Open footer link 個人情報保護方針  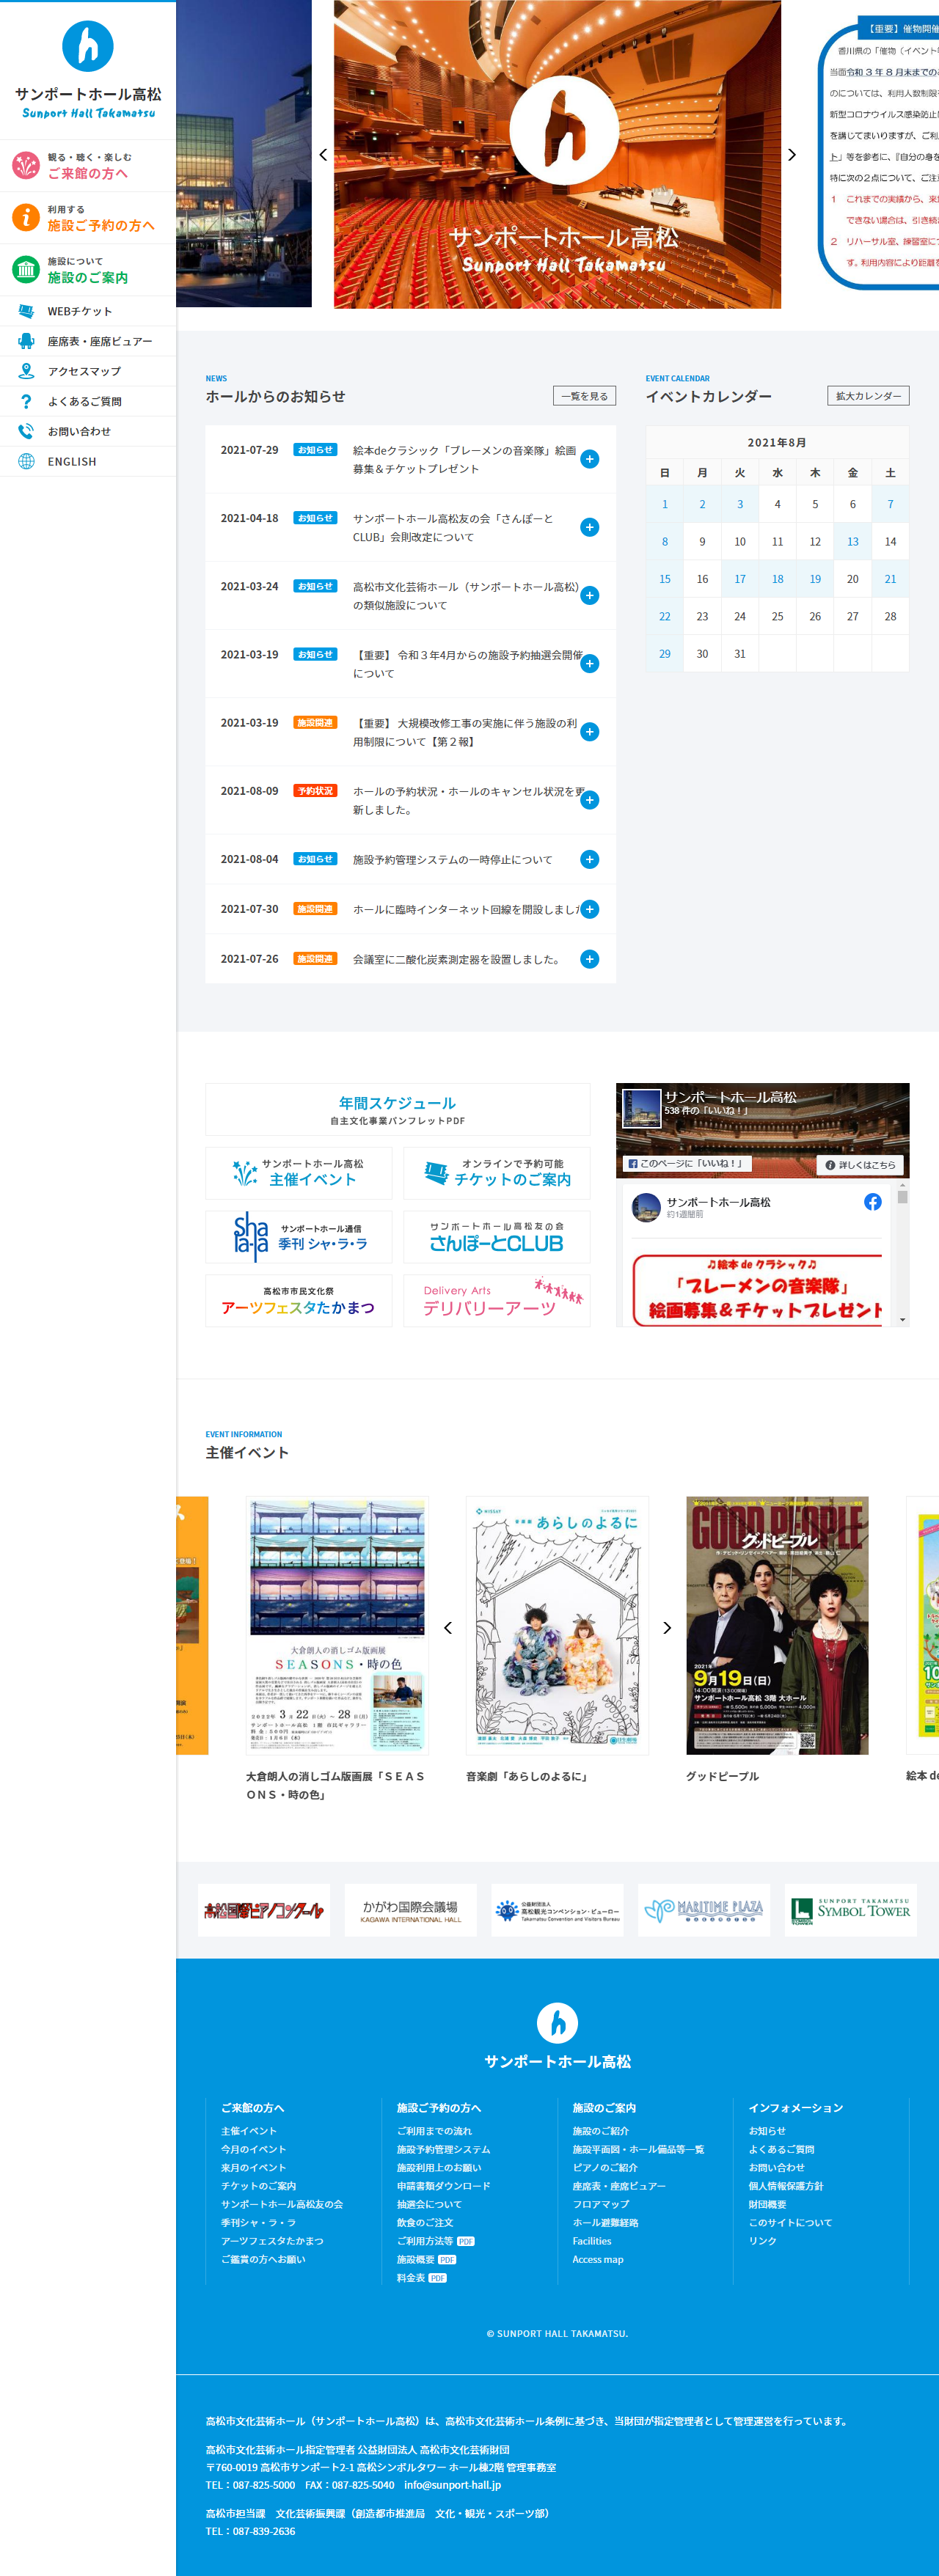785,2186
